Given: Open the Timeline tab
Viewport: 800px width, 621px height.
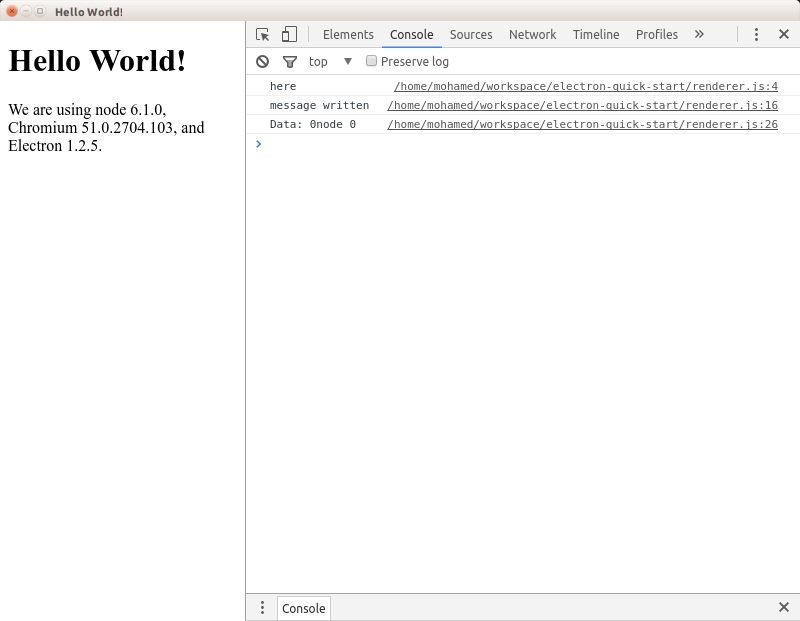Looking at the screenshot, I should pos(596,35).
